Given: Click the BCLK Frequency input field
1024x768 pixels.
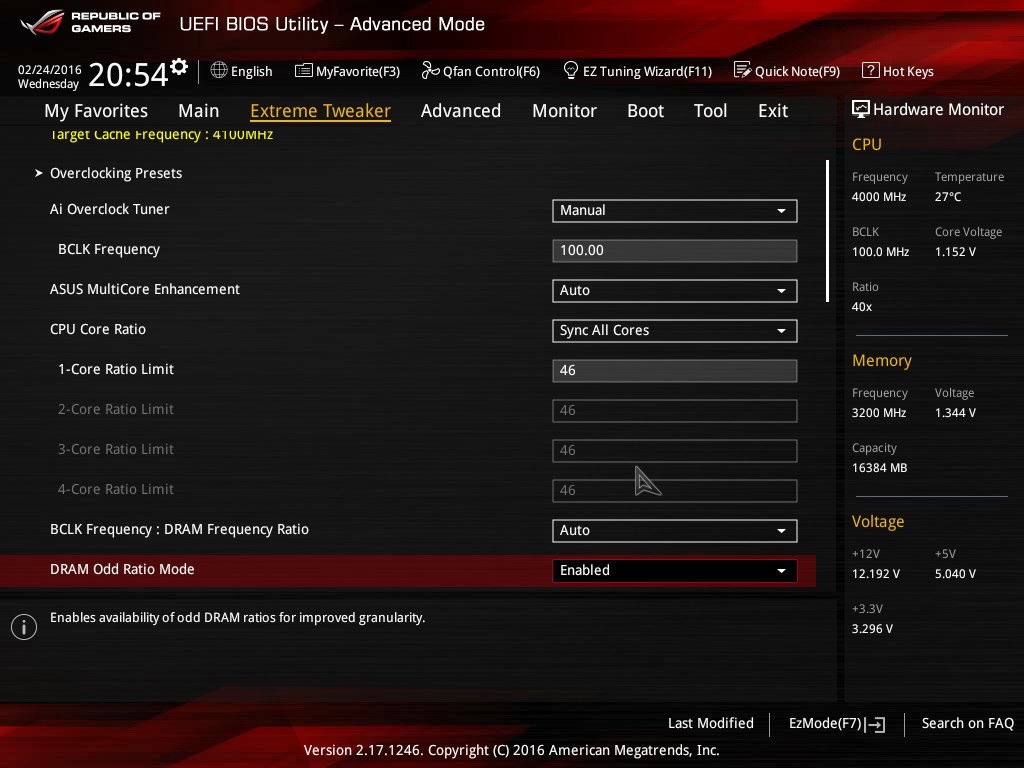Looking at the screenshot, I should point(675,251).
